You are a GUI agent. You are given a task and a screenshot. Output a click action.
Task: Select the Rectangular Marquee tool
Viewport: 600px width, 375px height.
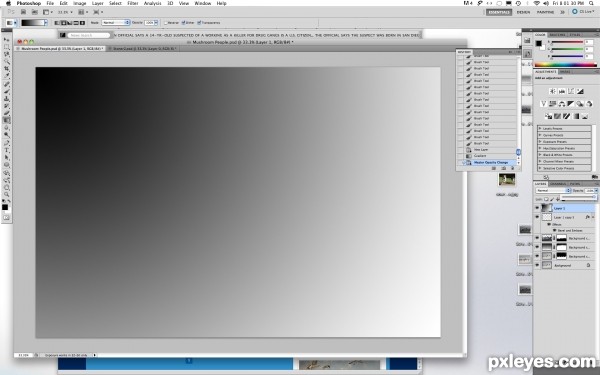coord(6,47)
